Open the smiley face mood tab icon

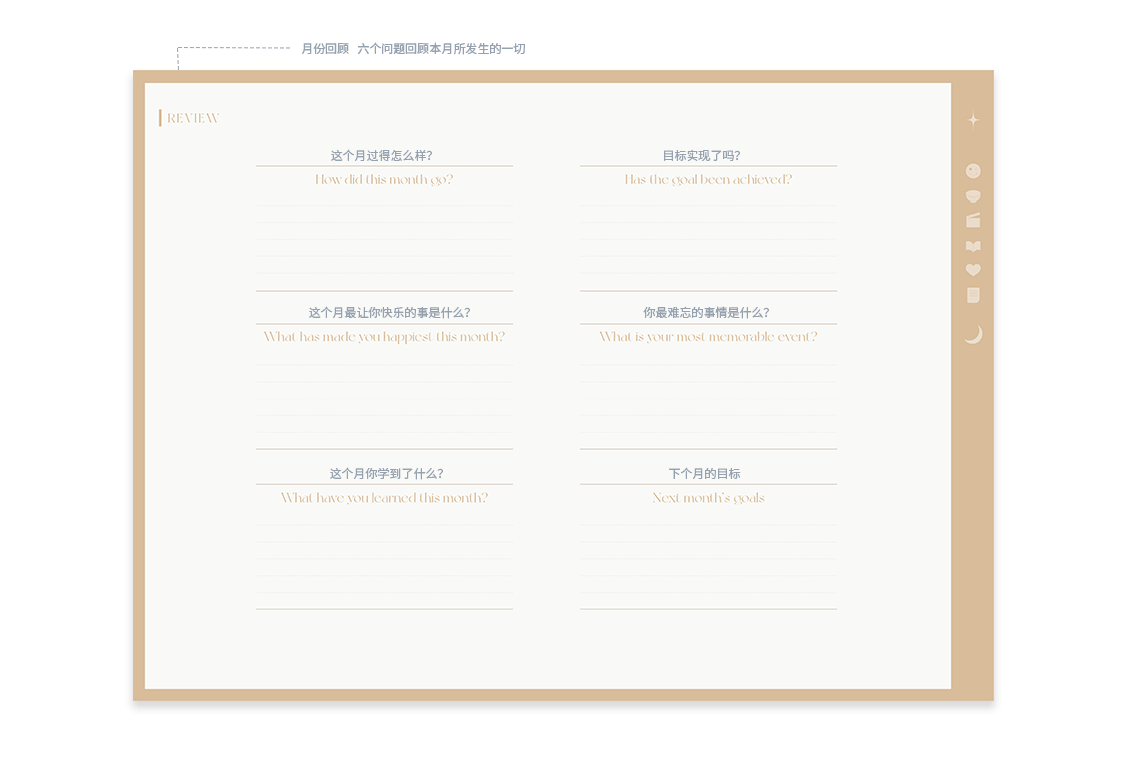click(973, 171)
